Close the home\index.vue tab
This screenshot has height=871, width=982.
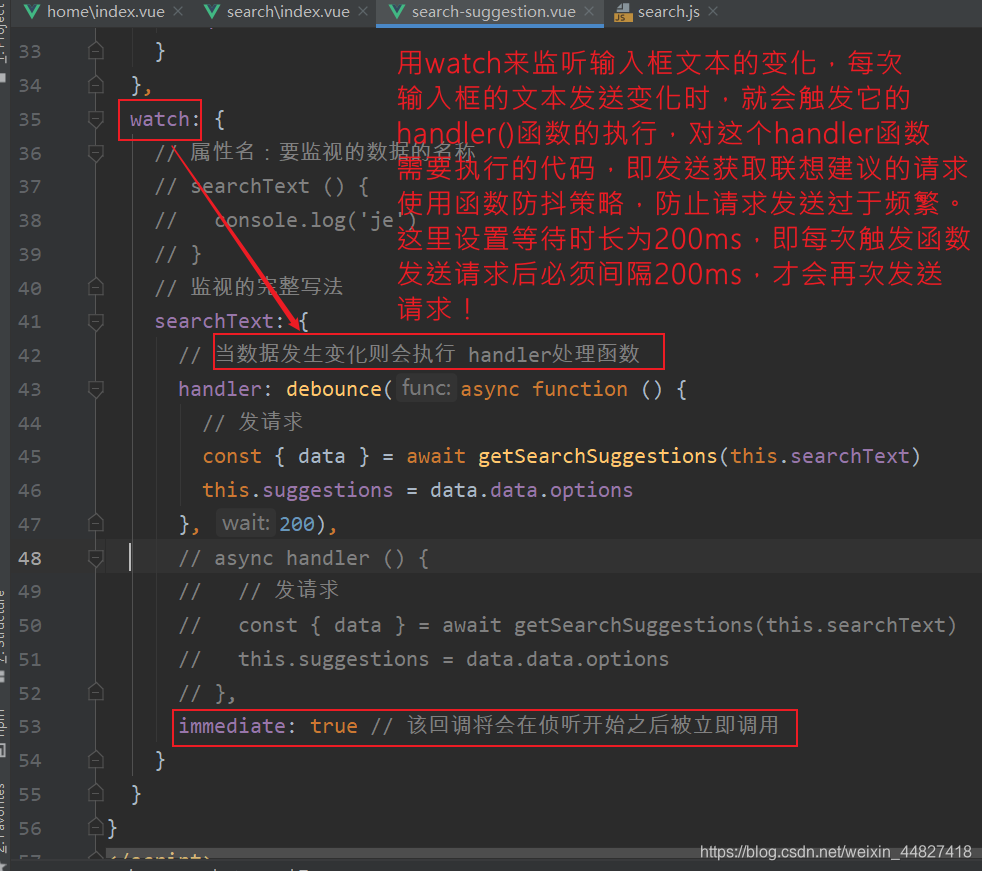pyautogui.click(x=178, y=12)
